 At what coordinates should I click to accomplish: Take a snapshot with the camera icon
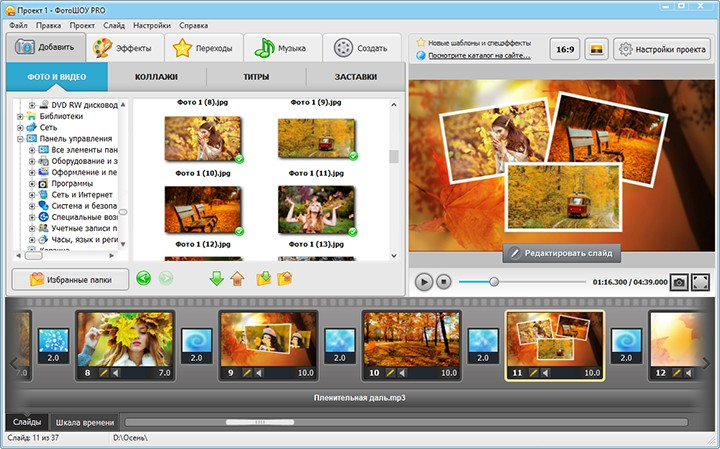(679, 283)
